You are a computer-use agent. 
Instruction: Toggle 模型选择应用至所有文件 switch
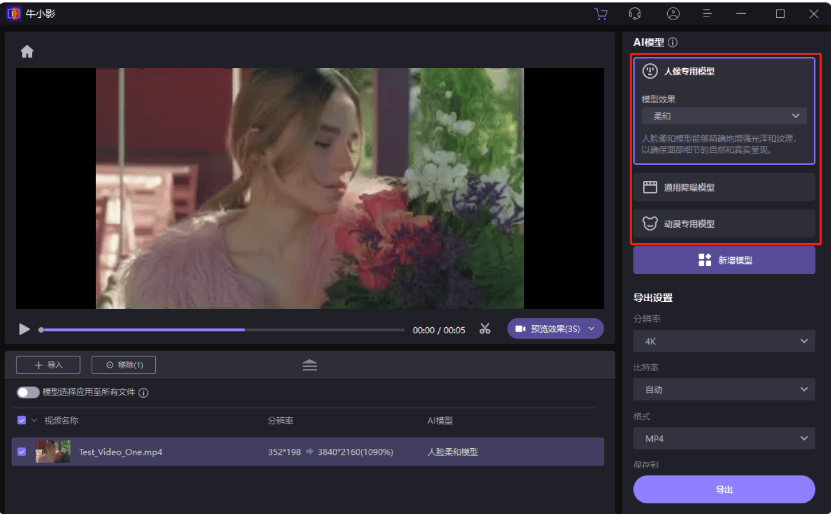coord(27,393)
